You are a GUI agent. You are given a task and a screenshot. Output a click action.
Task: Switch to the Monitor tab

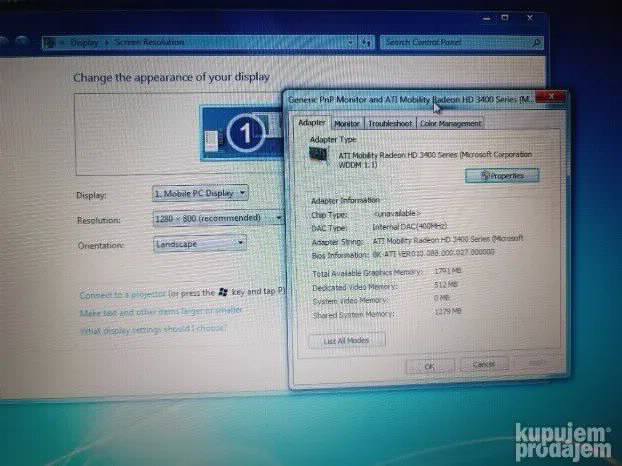(347, 124)
